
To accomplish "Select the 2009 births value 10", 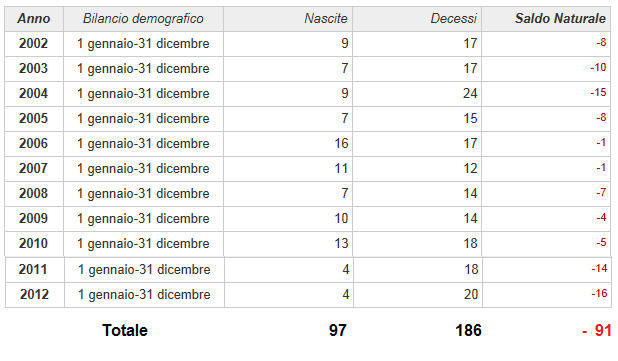I will (341, 218).
